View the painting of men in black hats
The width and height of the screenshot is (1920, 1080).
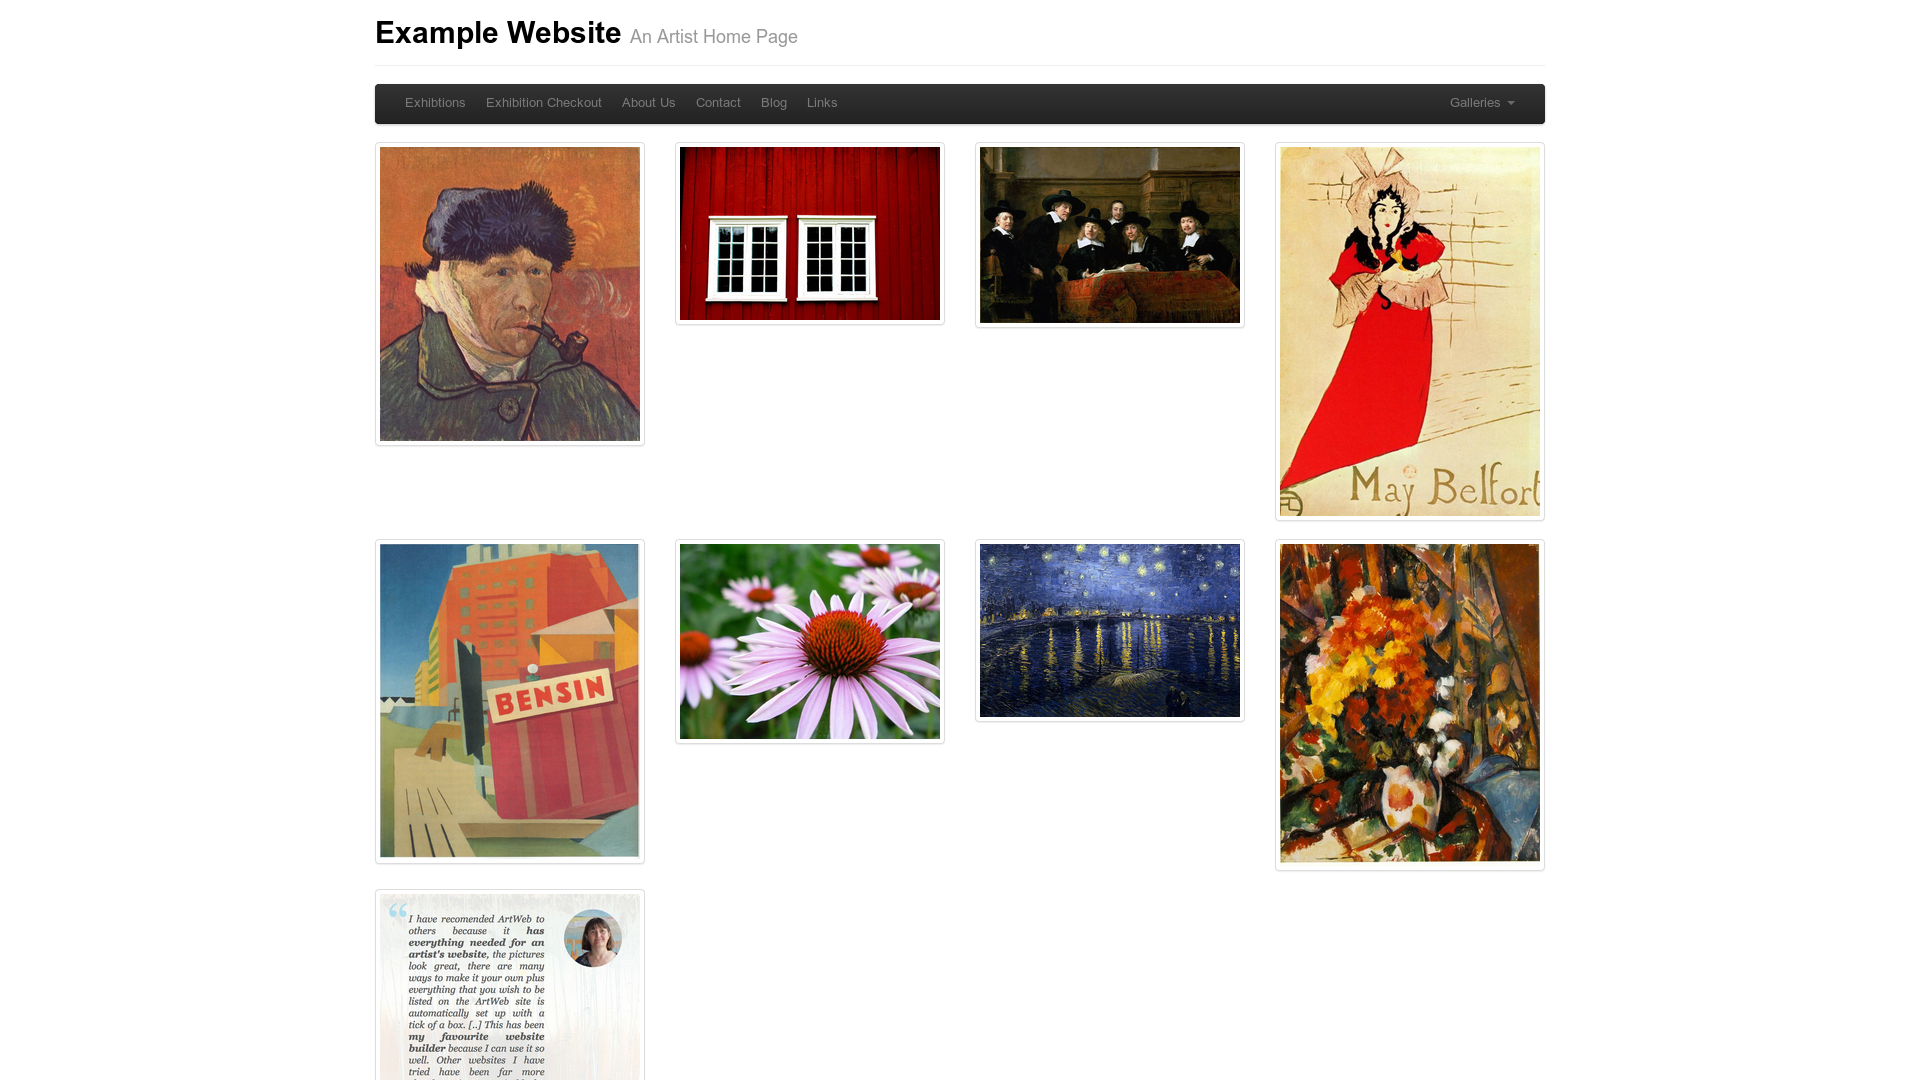click(x=1110, y=235)
